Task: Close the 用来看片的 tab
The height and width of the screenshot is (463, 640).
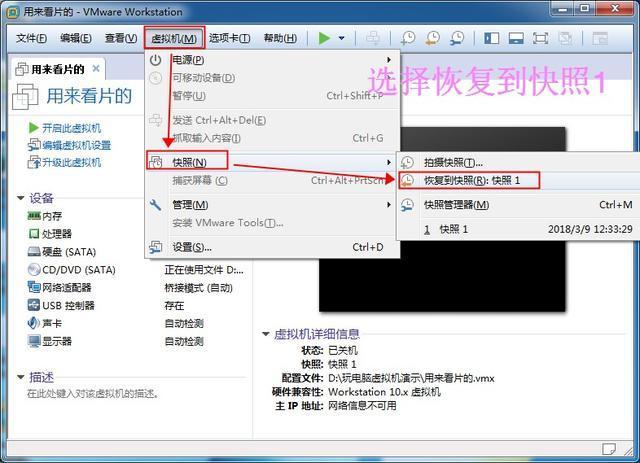Action: (96, 69)
